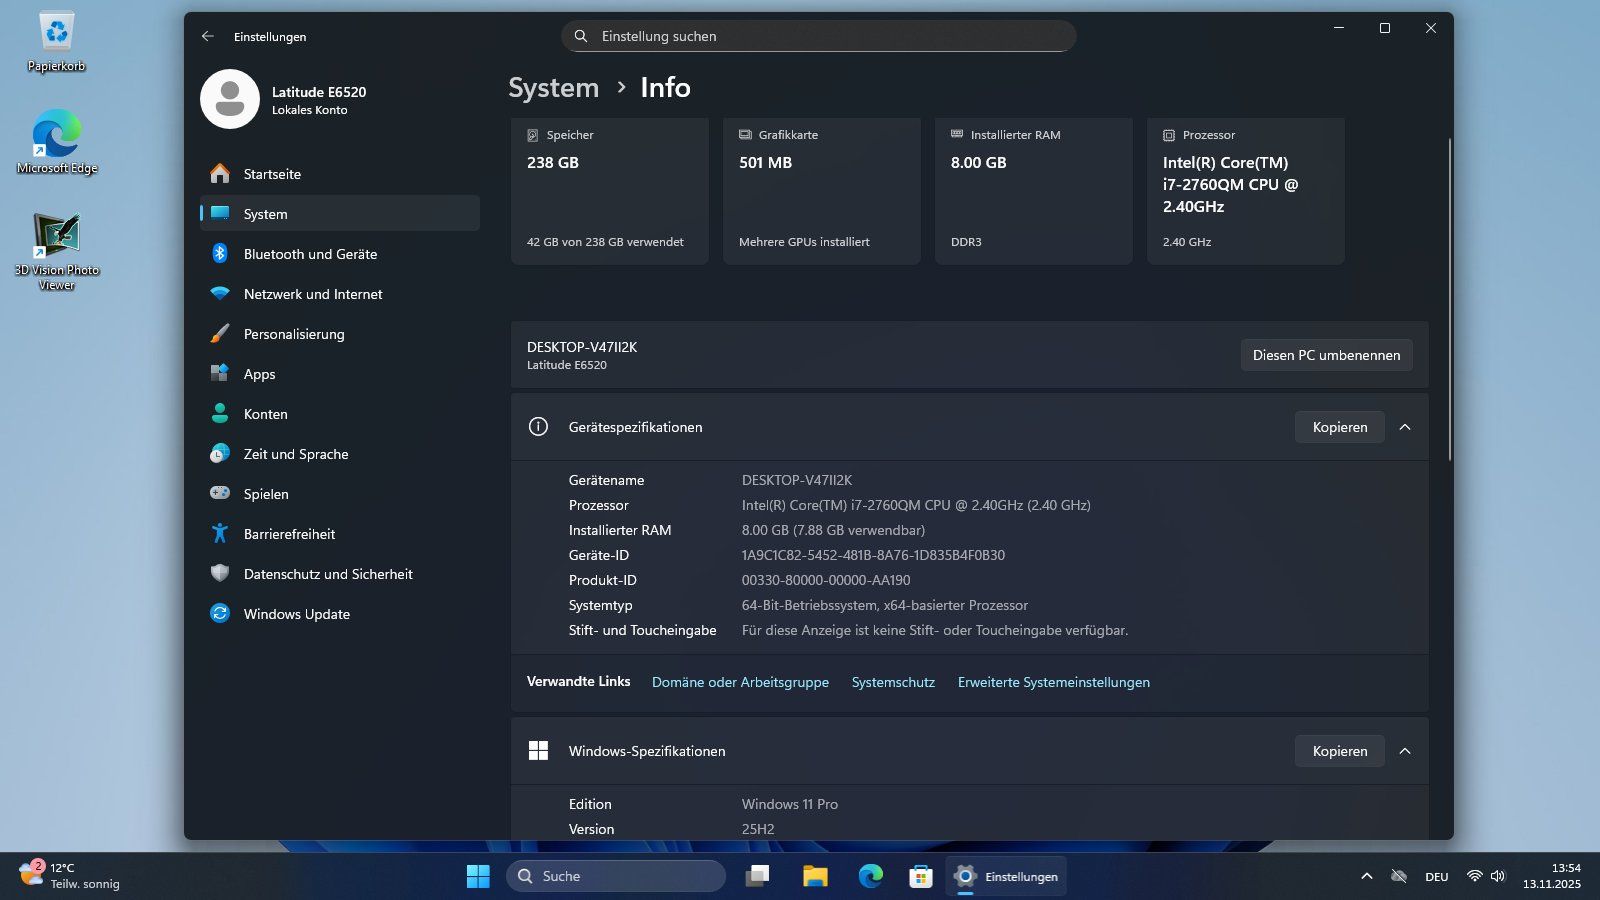Viewport: 1600px width, 900px height.
Task: Click the System breadcrumb in header
Action: pos(553,88)
